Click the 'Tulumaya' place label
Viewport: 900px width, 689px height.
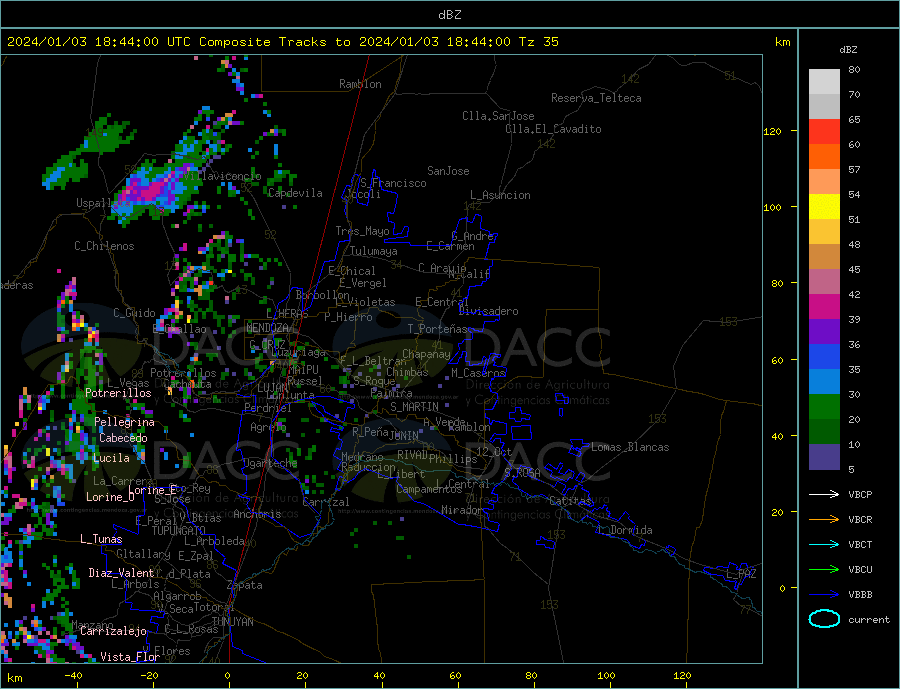coord(373,251)
